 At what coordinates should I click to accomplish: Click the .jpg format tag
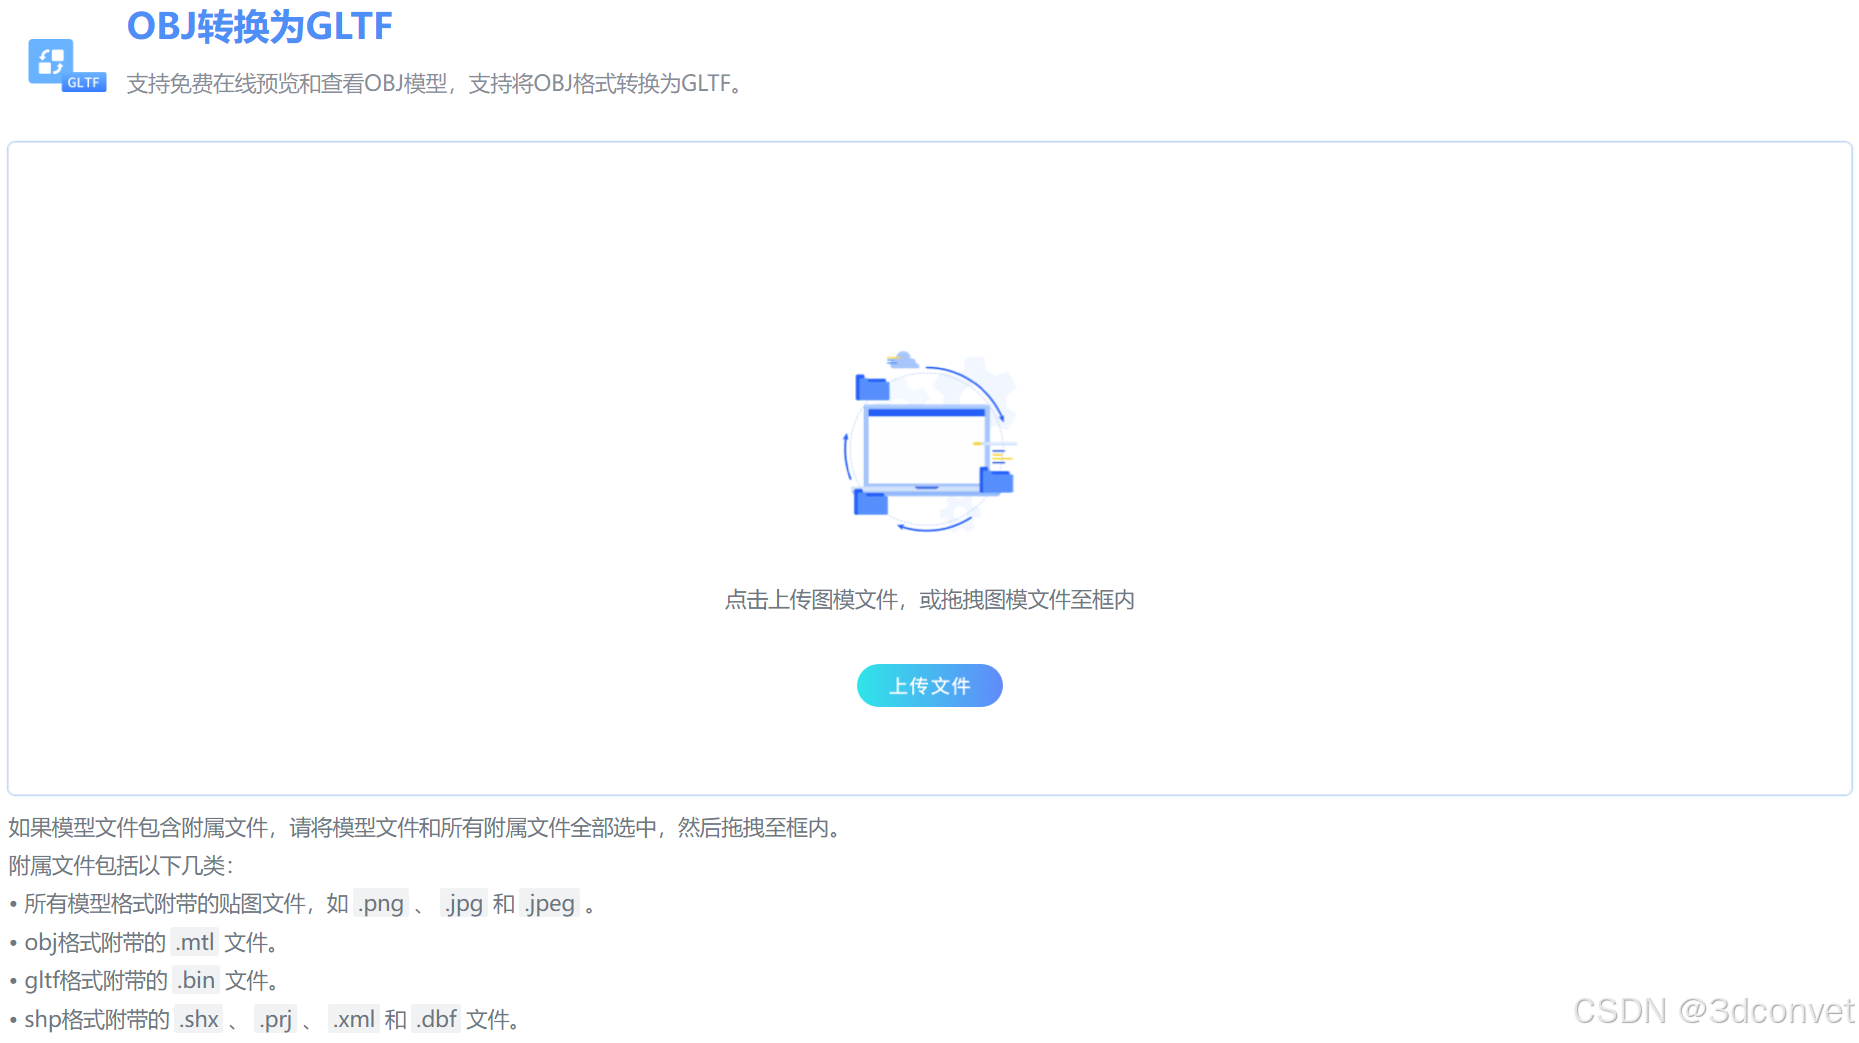click(463, 903)
